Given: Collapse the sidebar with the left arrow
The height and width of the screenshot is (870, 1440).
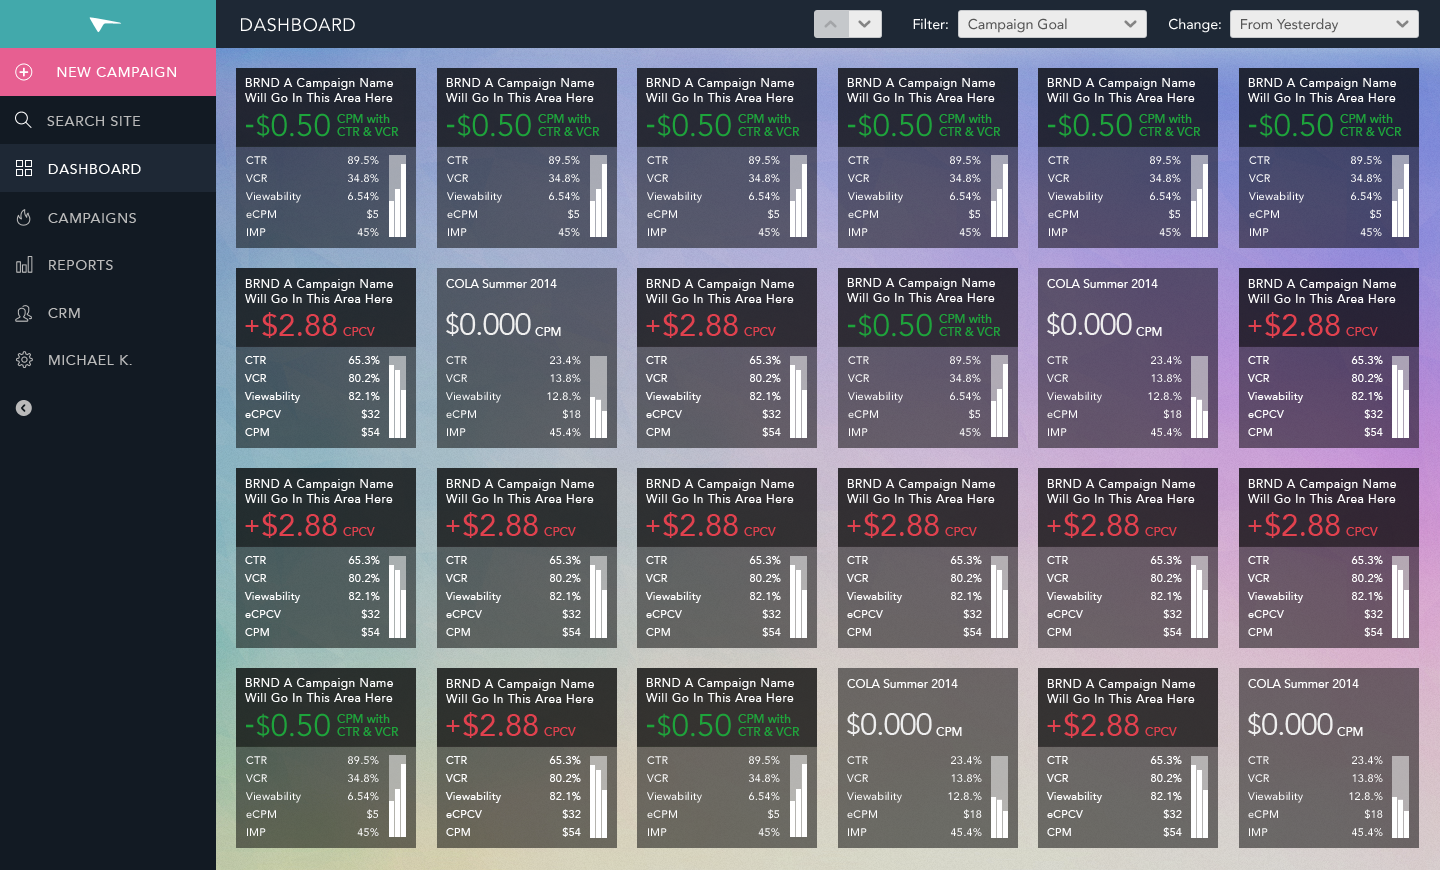Looking at the screenshot, I should (x=24, y=408).
